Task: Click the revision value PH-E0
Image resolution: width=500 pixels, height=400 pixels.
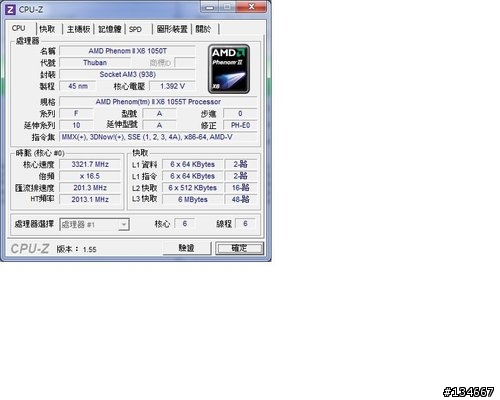Action: coord(240,125)
